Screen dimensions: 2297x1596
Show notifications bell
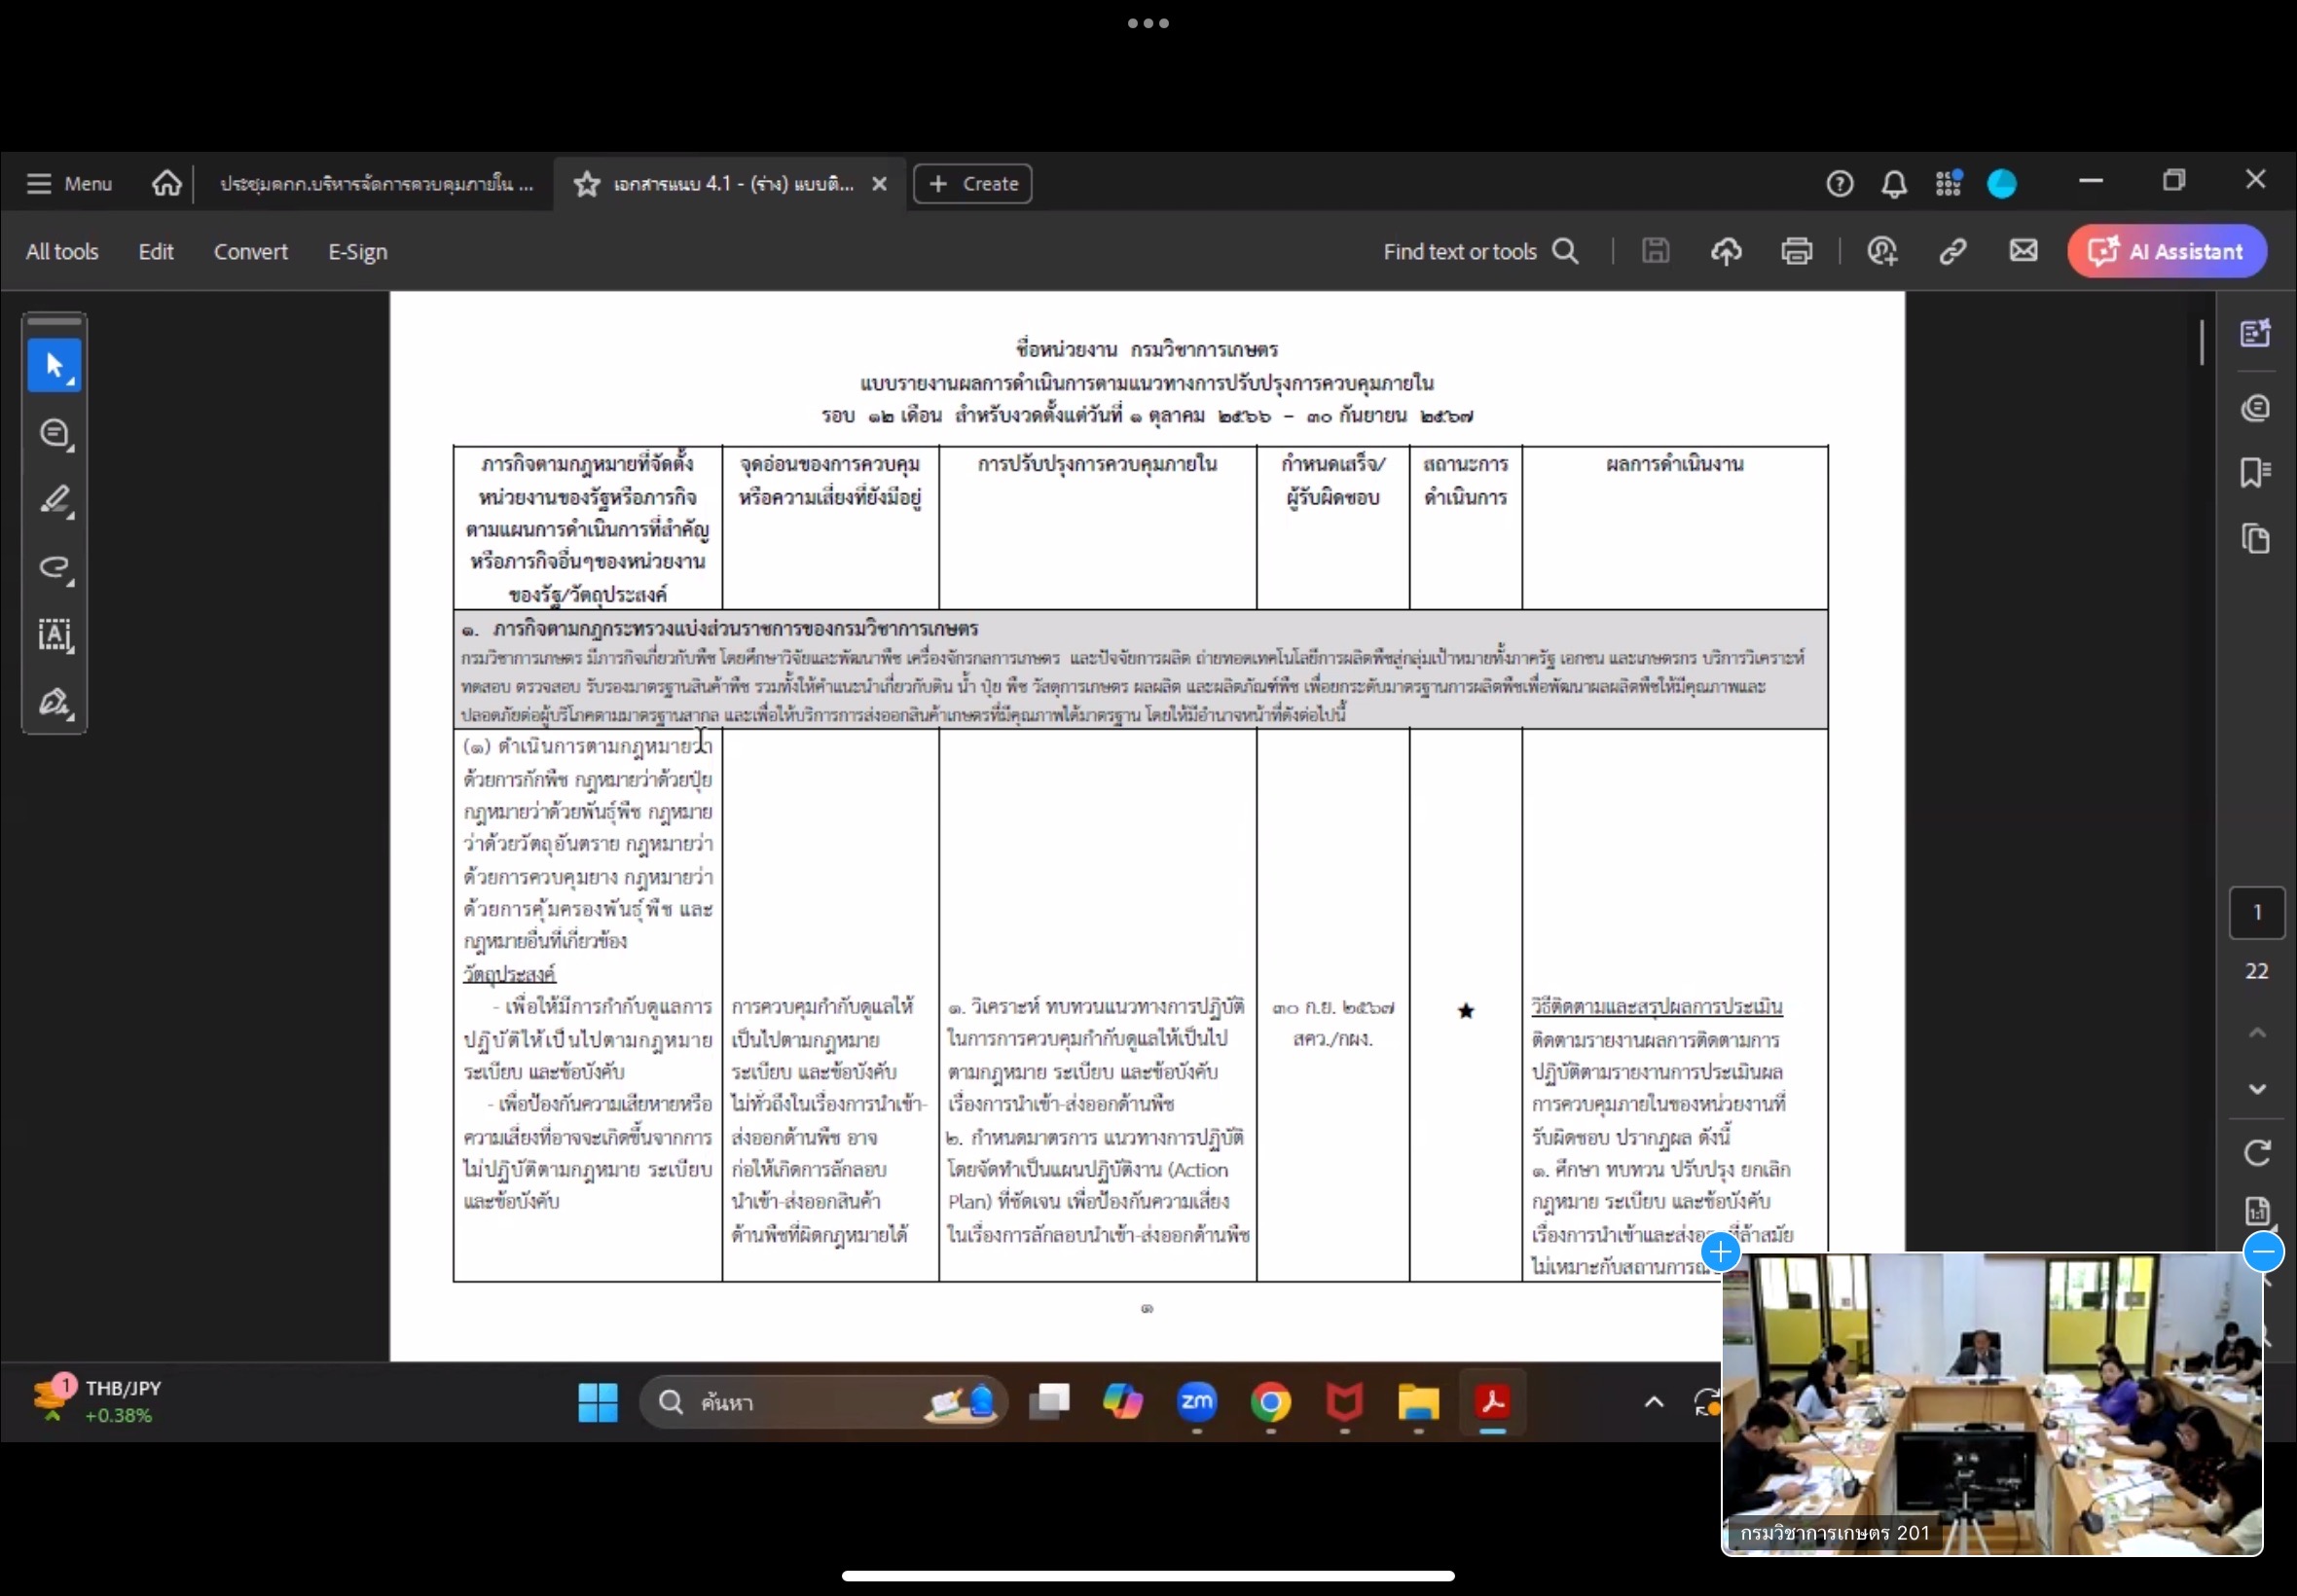(1893, 184)
